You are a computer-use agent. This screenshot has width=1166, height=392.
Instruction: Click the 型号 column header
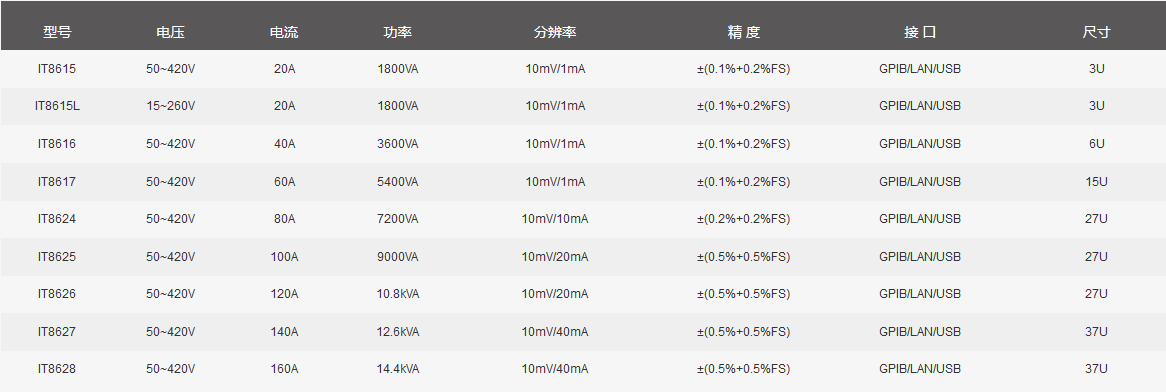[57, 33]
